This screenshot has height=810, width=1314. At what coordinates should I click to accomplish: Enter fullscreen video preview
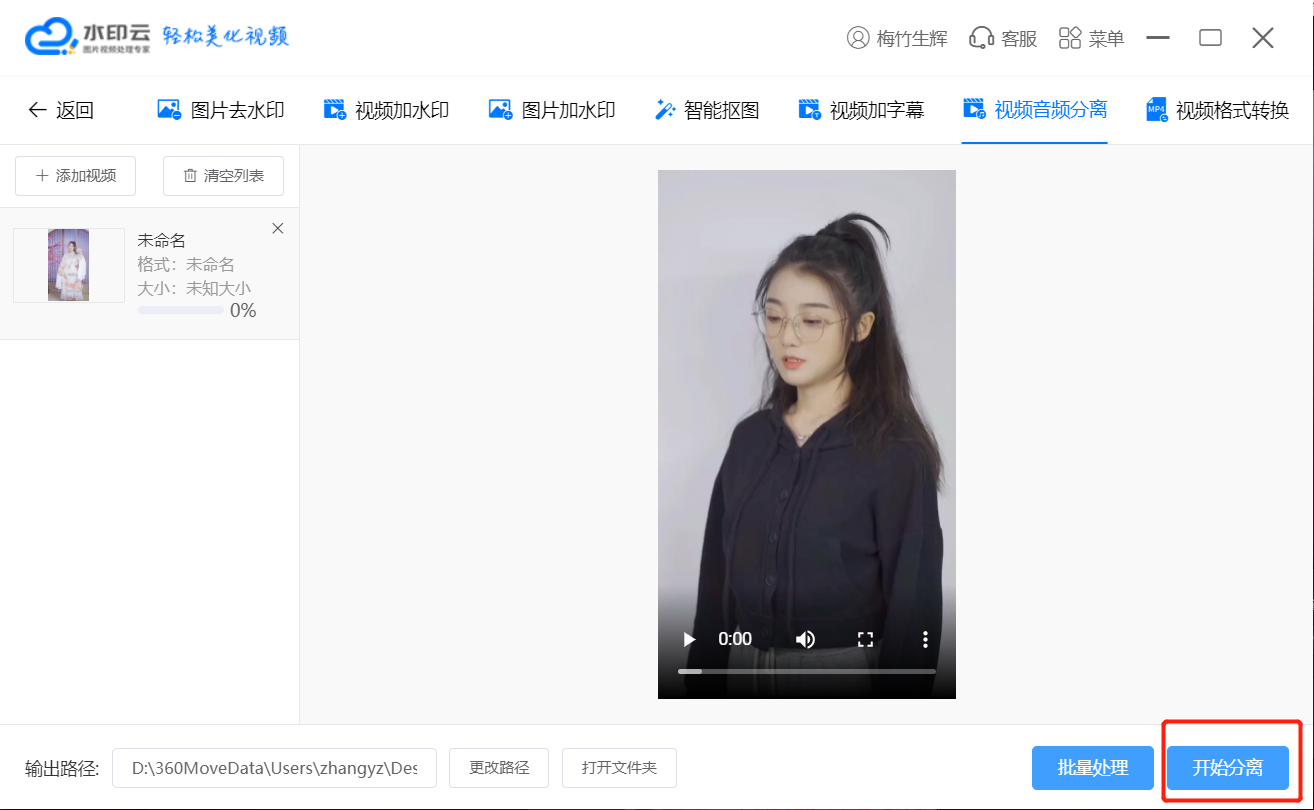pyautogui.click(x=866, y=639)
